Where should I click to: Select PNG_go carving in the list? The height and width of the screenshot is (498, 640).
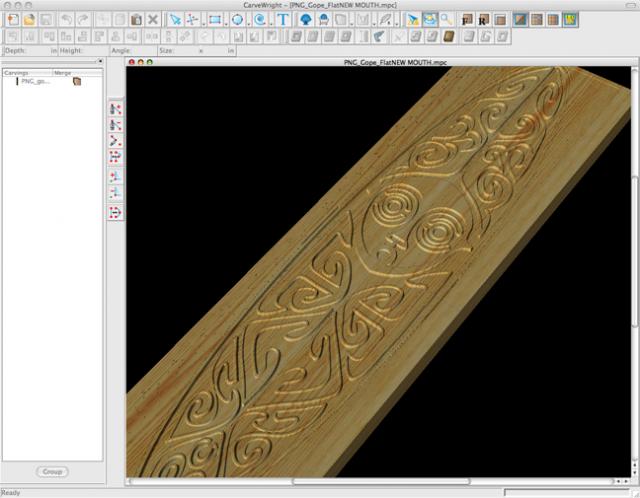[x=36, y=82]
